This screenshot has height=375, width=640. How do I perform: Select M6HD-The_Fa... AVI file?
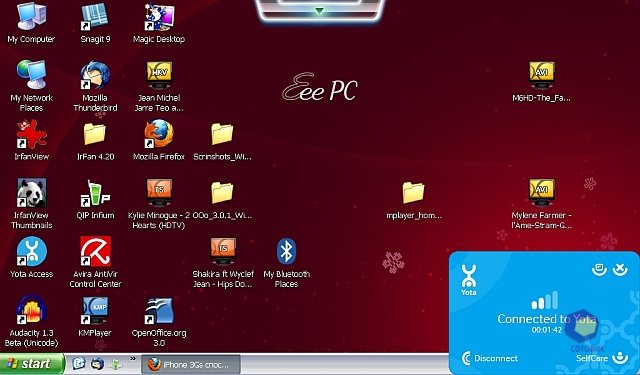[x=542, y=81]
